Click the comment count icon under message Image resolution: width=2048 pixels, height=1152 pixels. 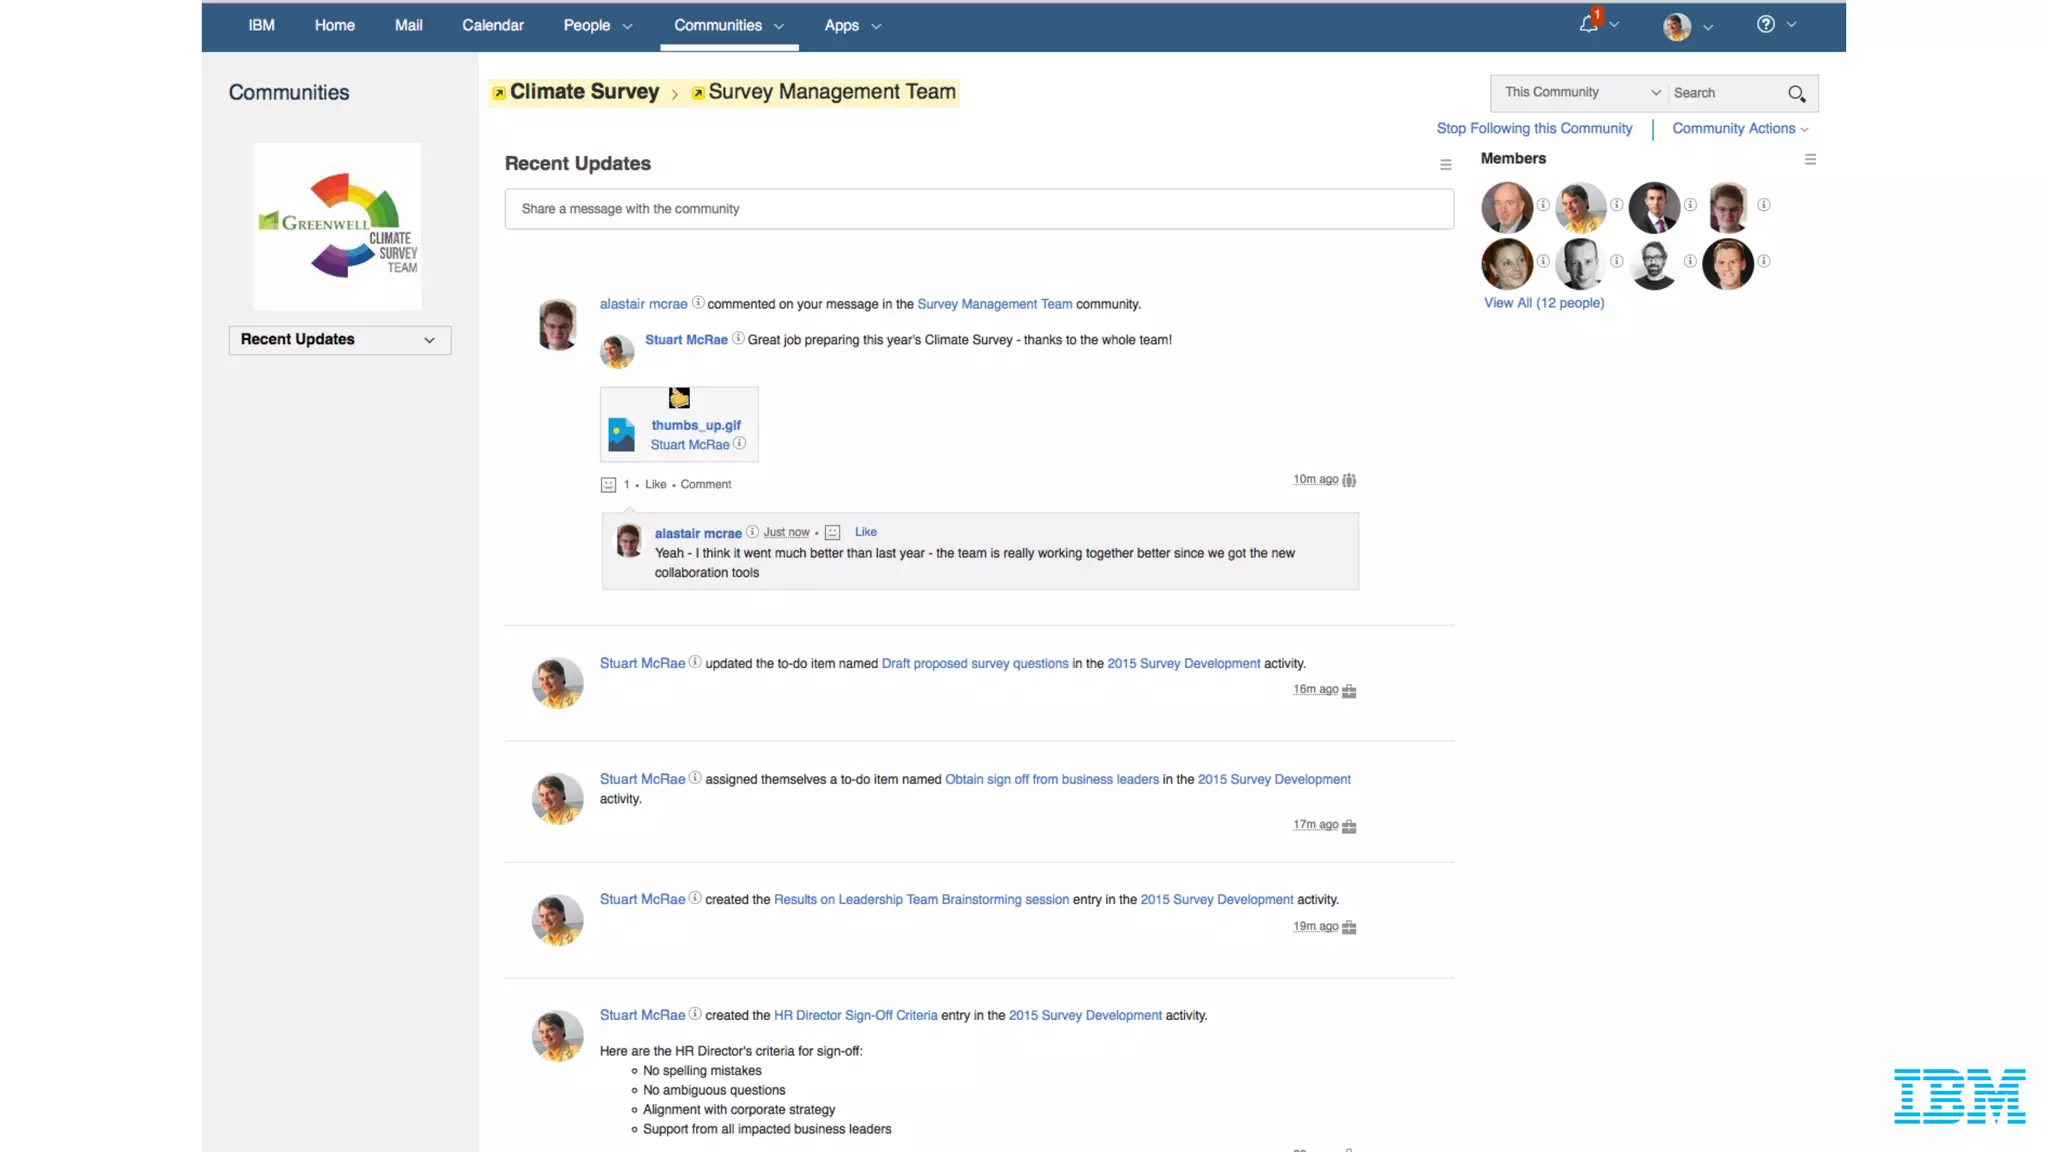click(x=608, y=485)
